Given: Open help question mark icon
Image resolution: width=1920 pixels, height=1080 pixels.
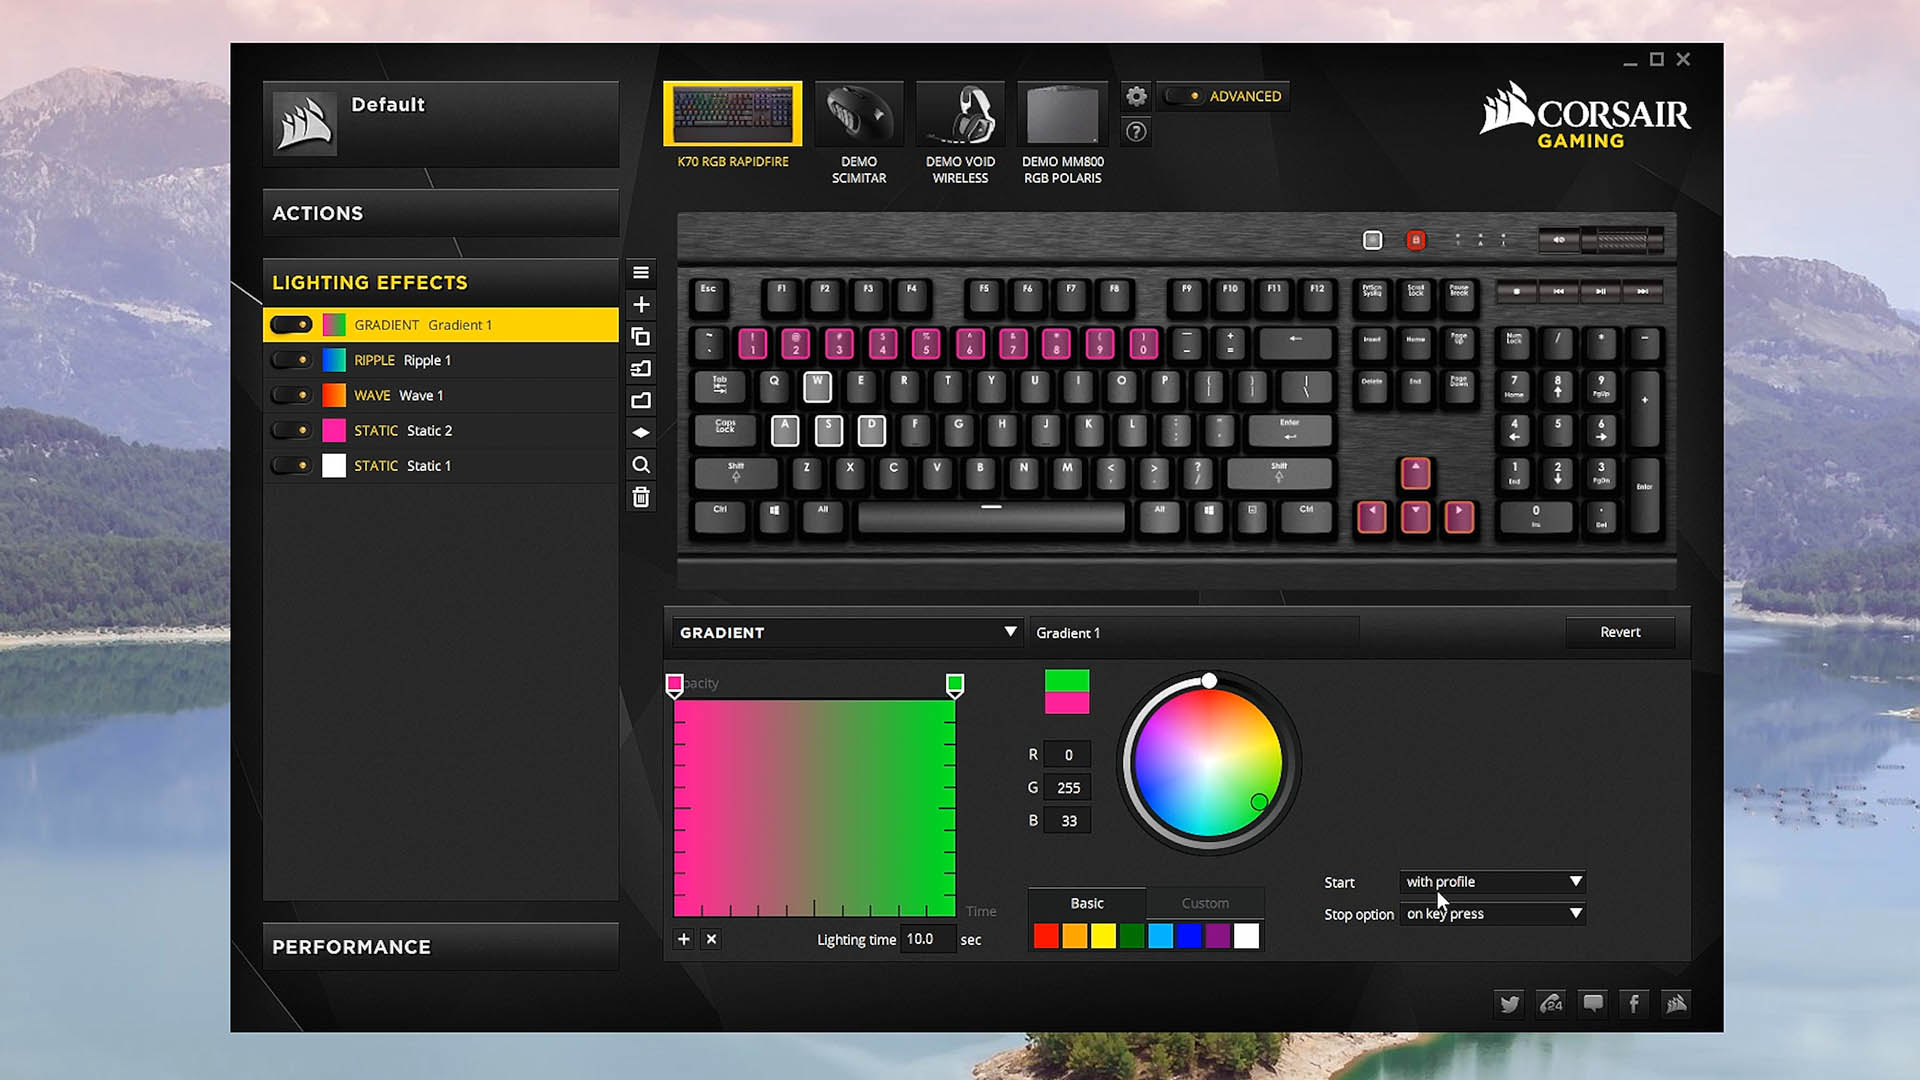Looking at the screenshot, I should click(1136, 131).
